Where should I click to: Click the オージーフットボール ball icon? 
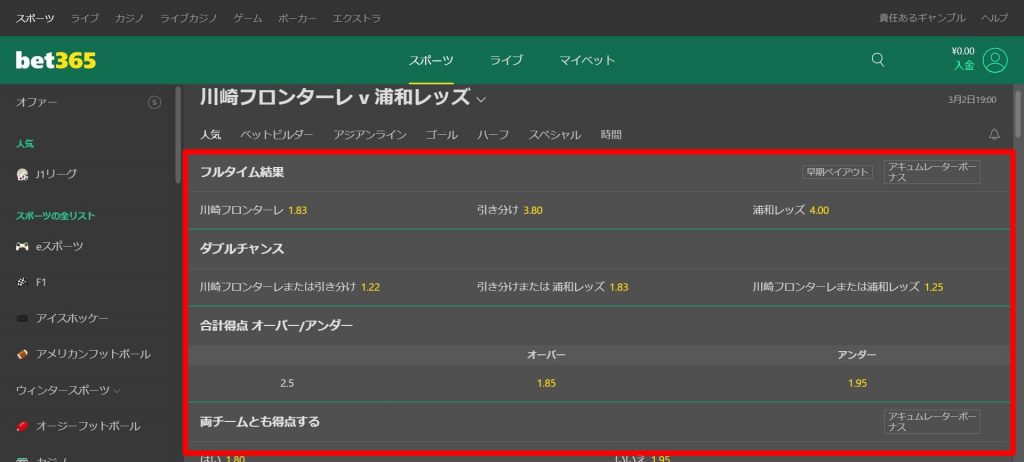[22, 426]
